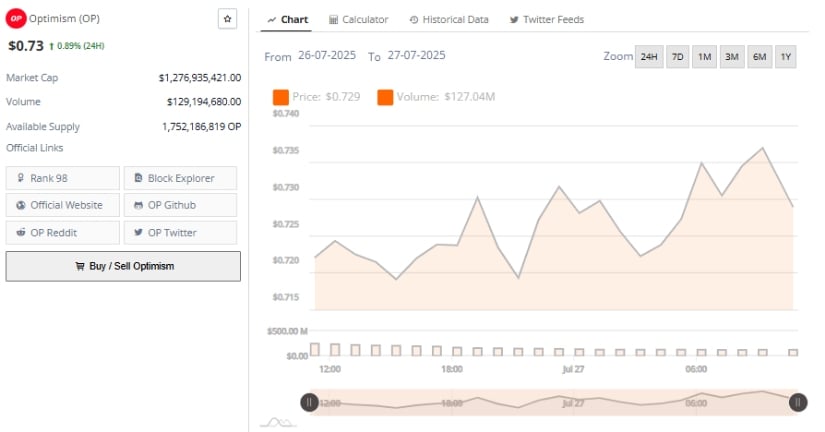Click the $0.73 current price text
This screenshot has width=825, height=432.
coord(26,46)
